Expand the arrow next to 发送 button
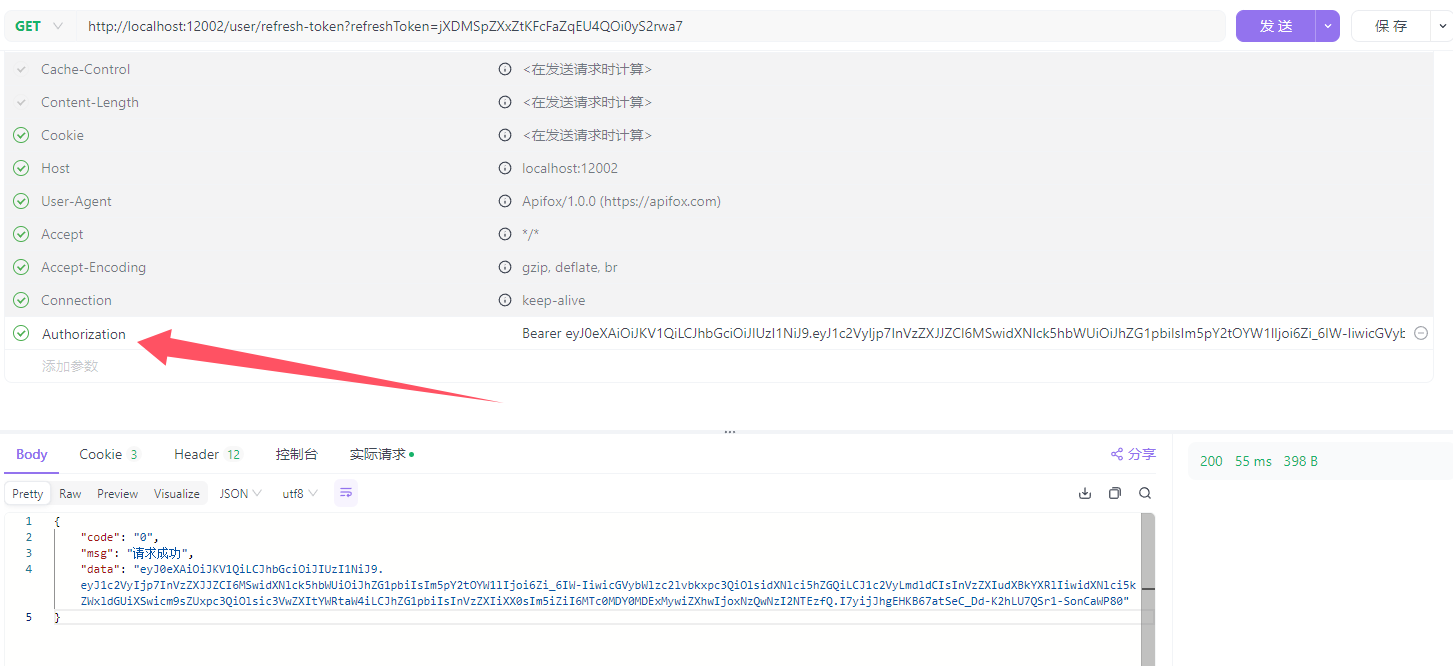The image size is (1453, 666). (x=1328, y=26)
